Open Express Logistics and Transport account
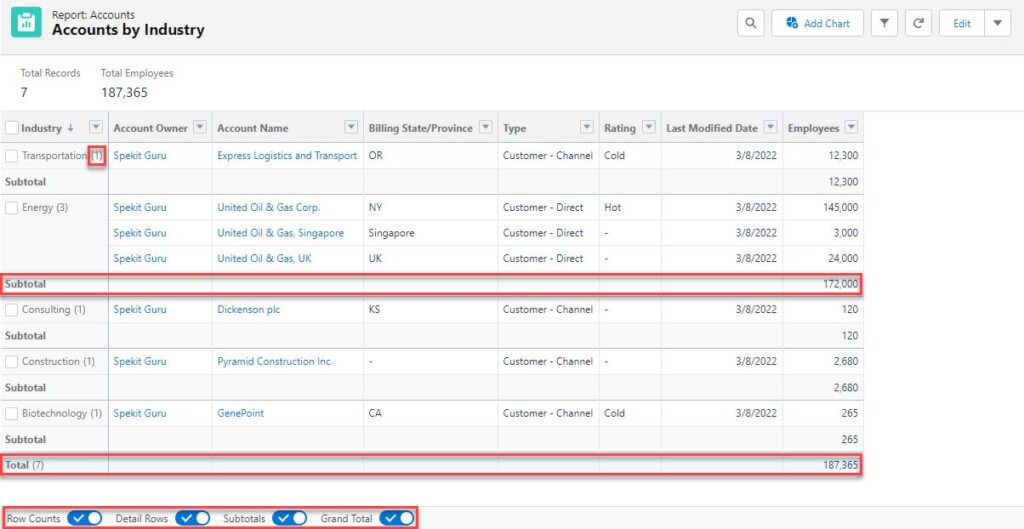The height and width of the screenshot is (529, 1024). pyautogui.click(x=287, y=155)
